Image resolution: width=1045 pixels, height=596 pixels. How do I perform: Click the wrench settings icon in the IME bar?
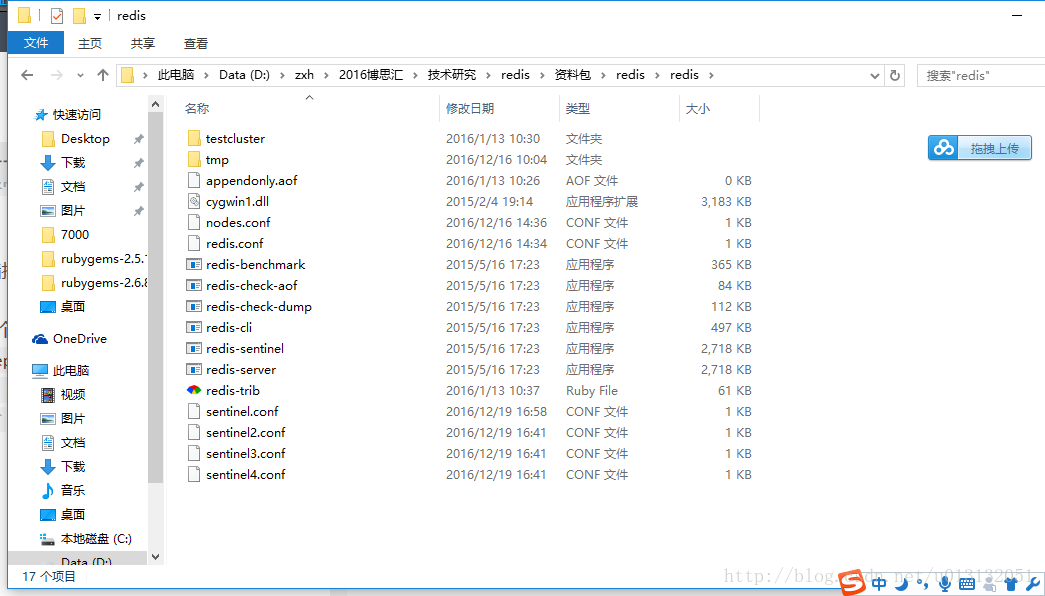(x=1034, y=585)
